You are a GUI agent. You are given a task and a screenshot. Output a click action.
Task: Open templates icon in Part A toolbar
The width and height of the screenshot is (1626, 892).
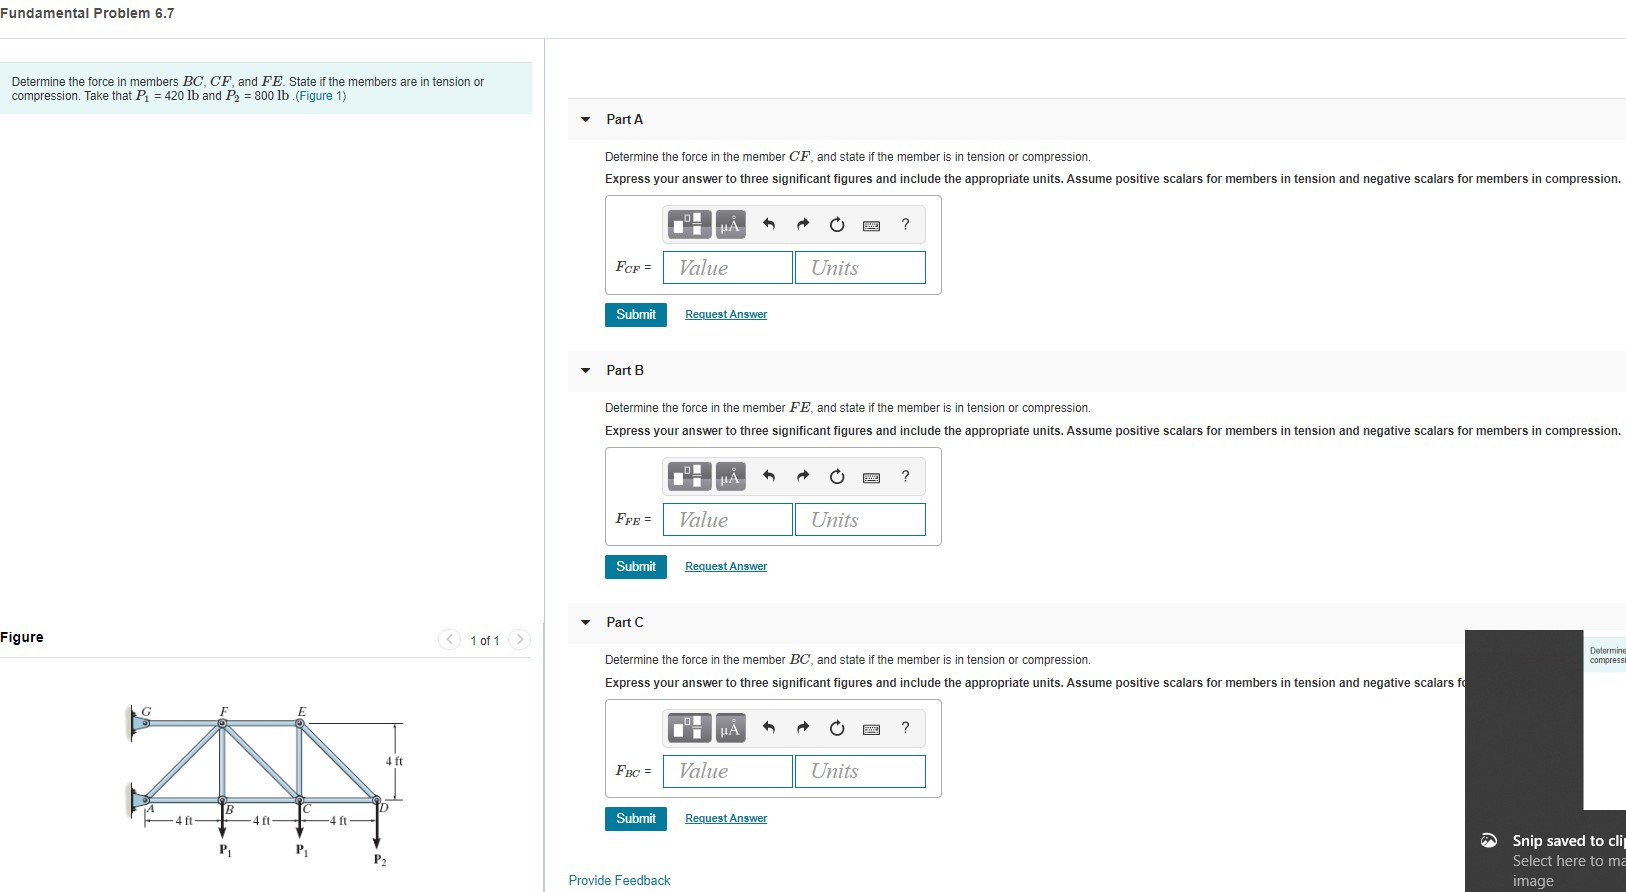(690, 224)
